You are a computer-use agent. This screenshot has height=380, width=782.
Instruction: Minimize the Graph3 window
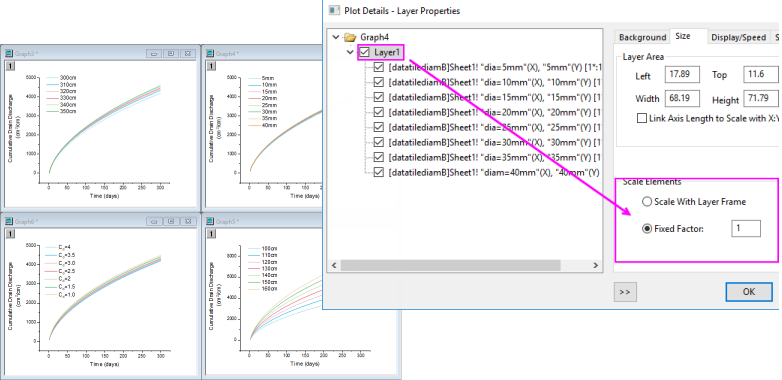coord(155,53)
